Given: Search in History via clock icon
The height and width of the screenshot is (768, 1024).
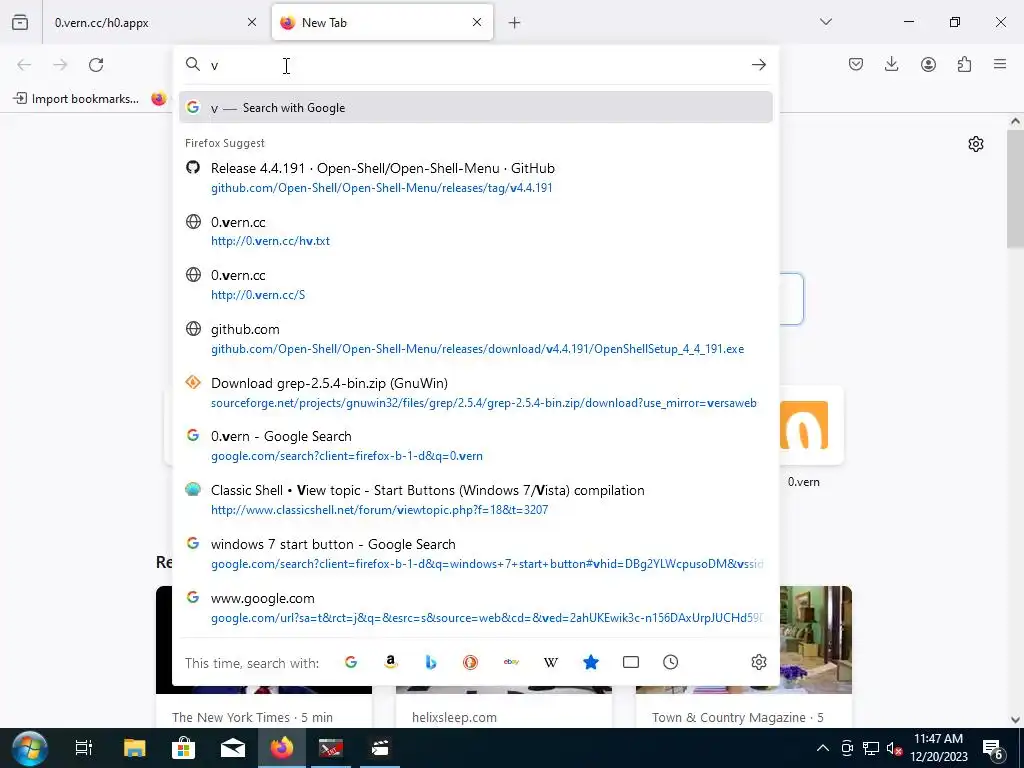Looking at the screenshot, I should point(671,662).
